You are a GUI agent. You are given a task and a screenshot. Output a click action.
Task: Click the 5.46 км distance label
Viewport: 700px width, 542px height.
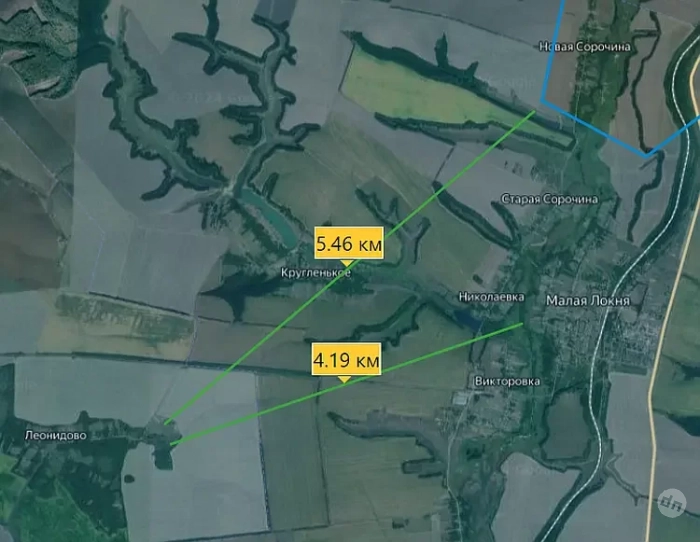point(349,243)
